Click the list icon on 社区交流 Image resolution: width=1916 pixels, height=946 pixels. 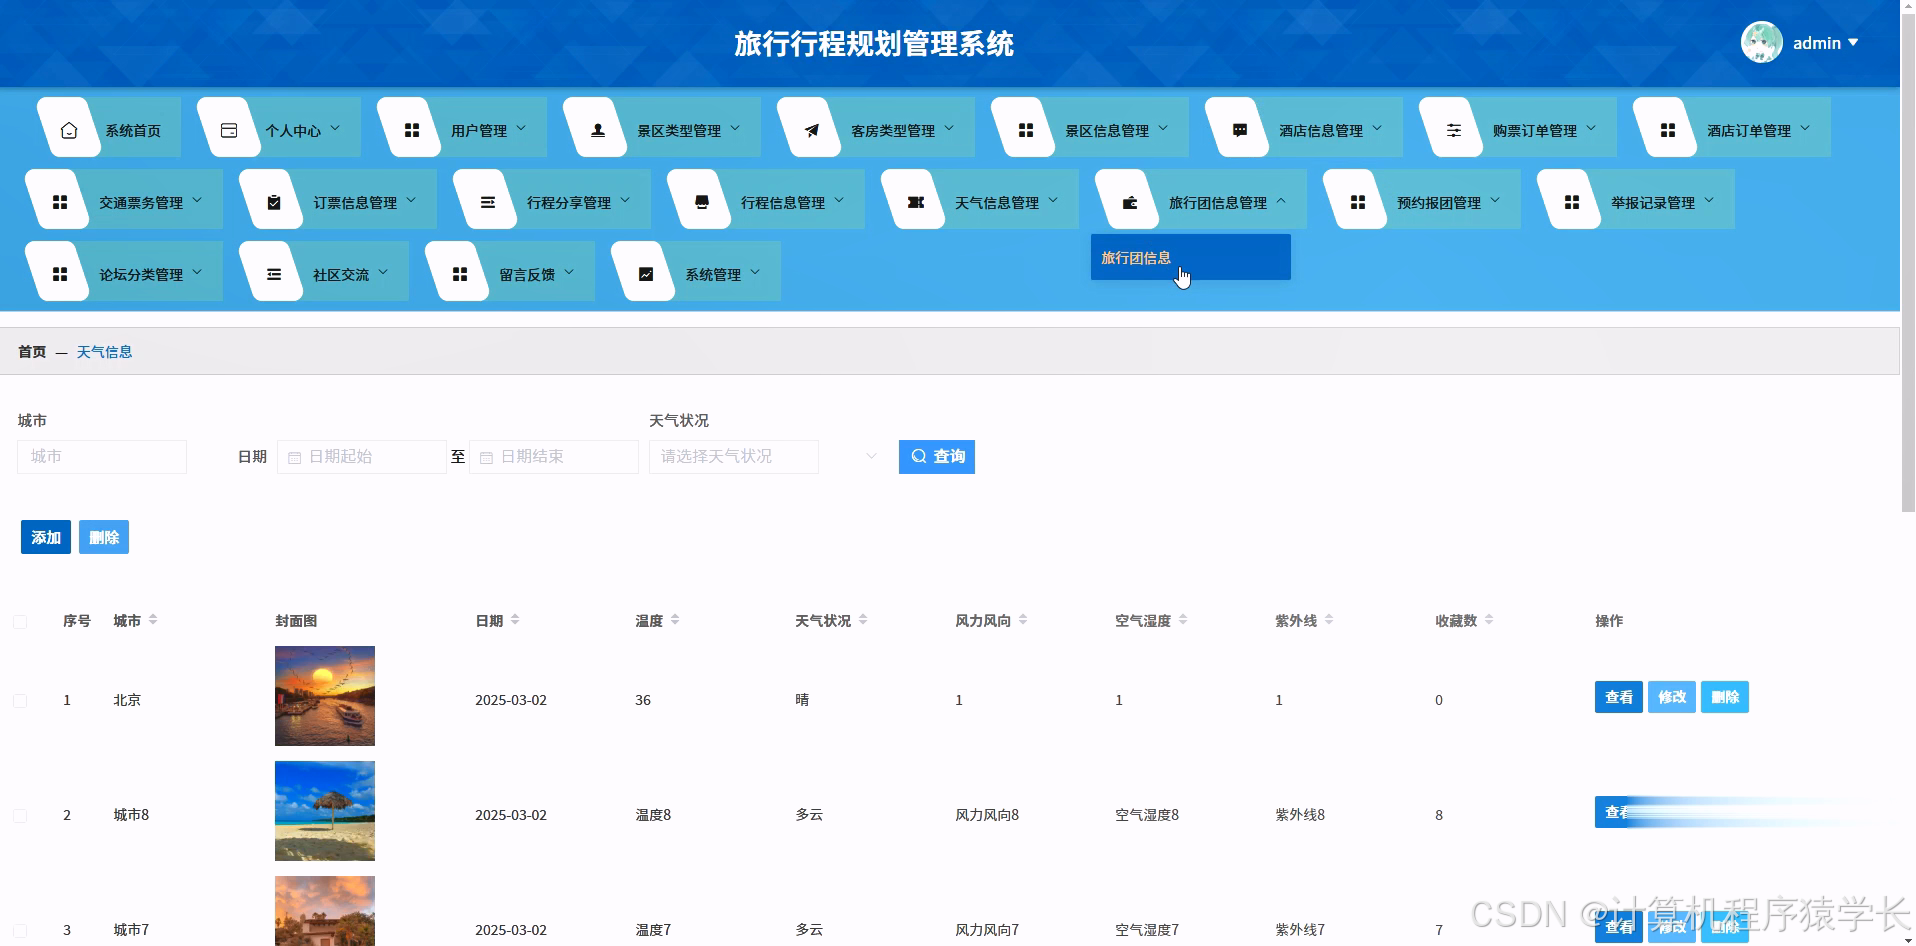(272, 271)
